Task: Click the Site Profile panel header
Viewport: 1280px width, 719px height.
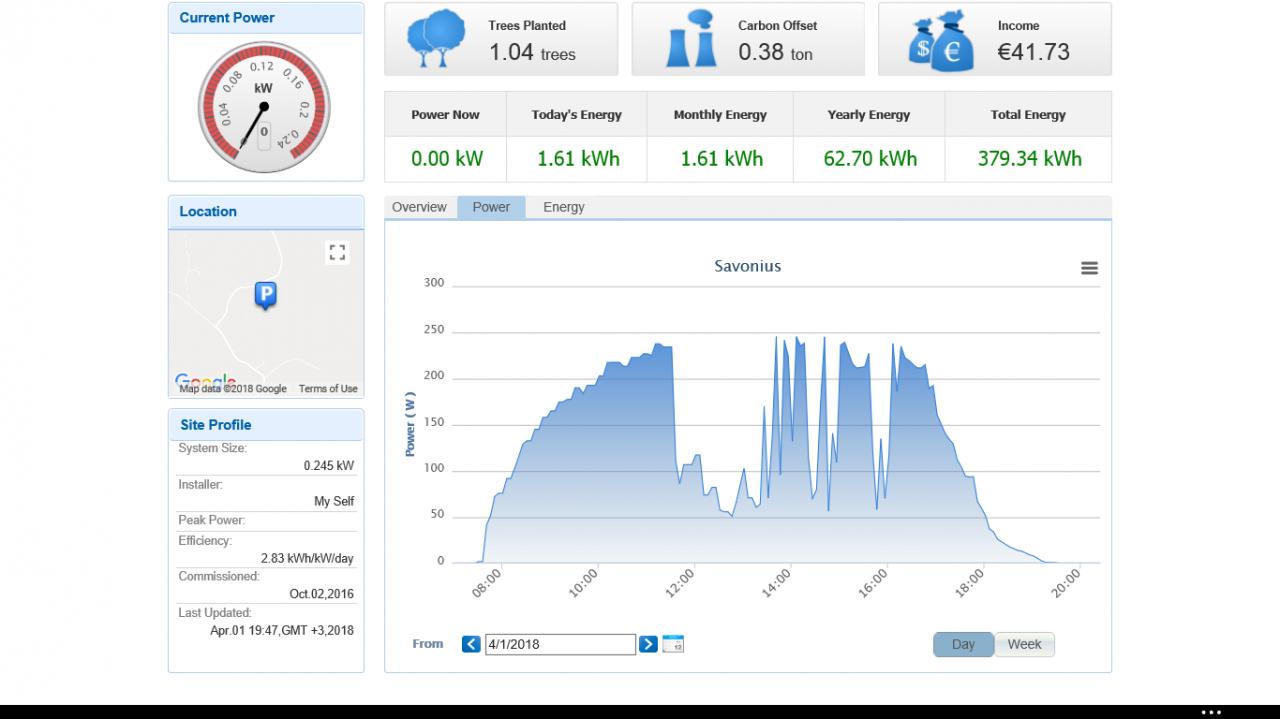Action: (x=266, y=425)
